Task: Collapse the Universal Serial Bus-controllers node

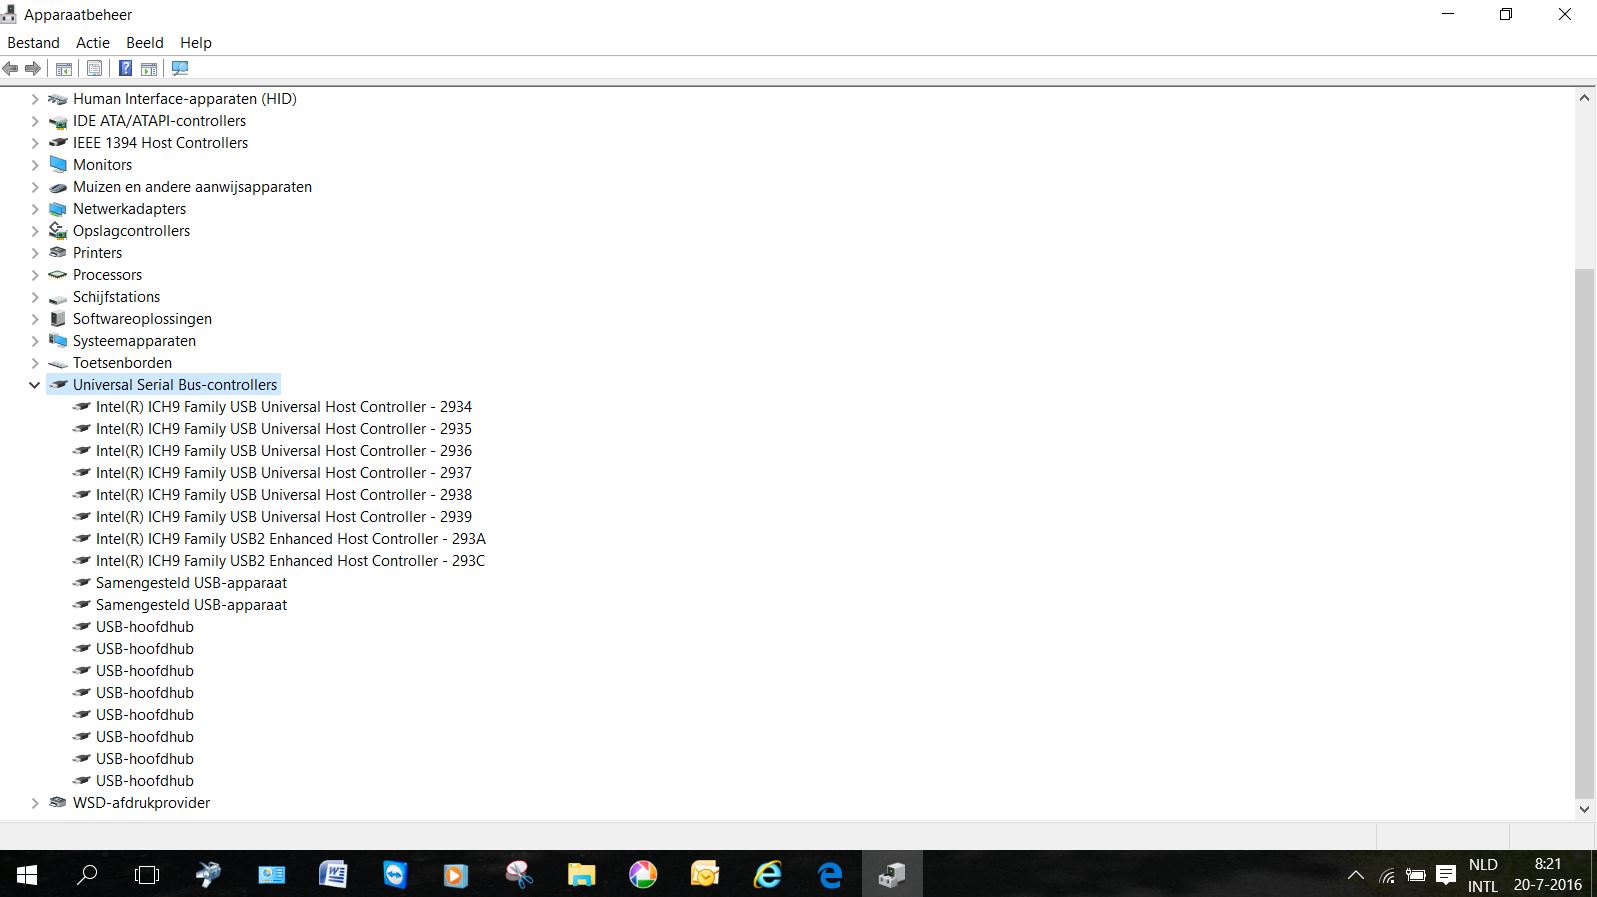Action: tap(35, 385)
